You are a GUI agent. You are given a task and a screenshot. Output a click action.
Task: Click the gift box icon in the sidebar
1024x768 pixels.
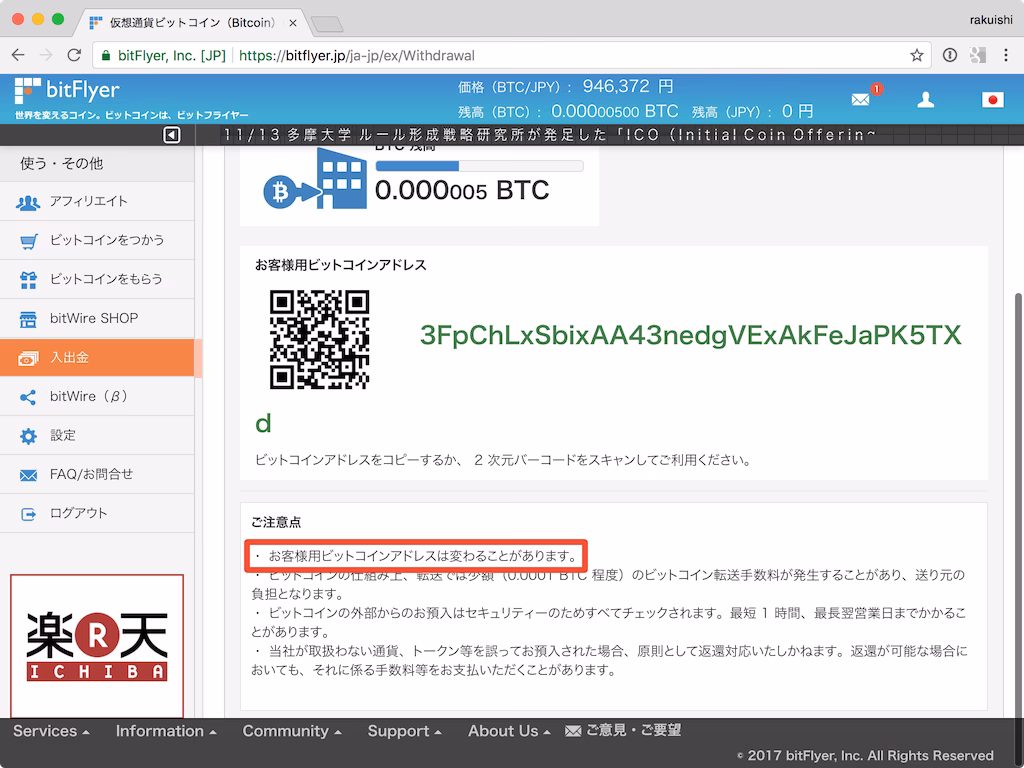pos(28,280)
